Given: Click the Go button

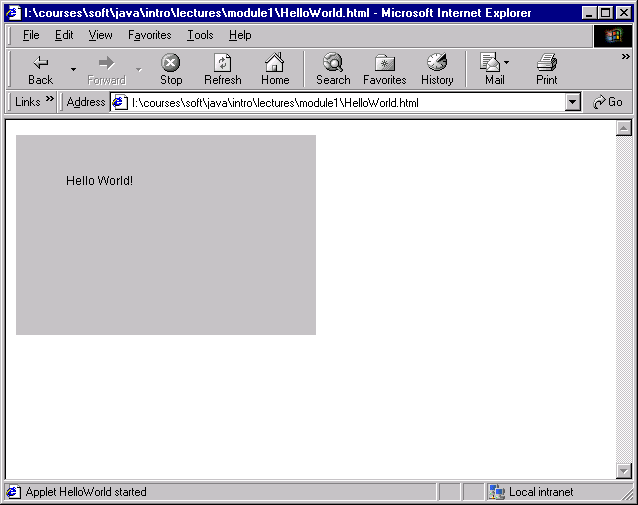Looking at the screenshot, I should tap(607, 102).
